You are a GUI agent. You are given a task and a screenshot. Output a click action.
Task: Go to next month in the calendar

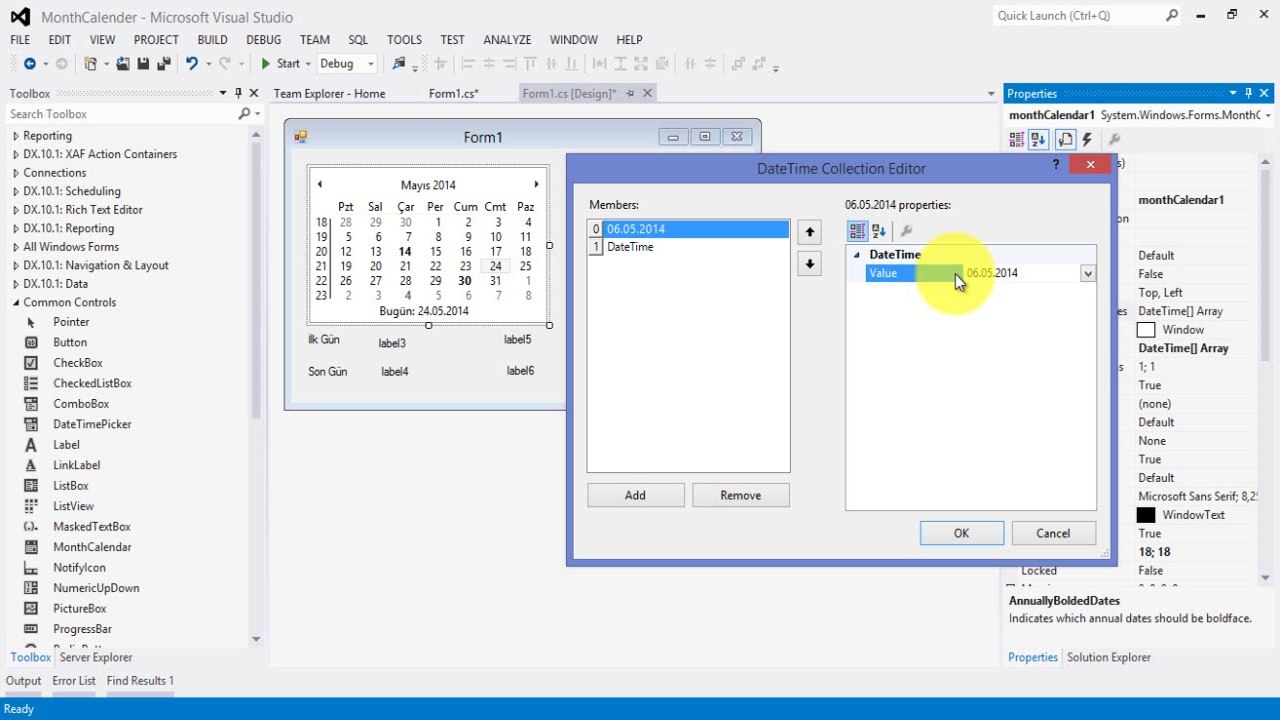tap(536, 184)
